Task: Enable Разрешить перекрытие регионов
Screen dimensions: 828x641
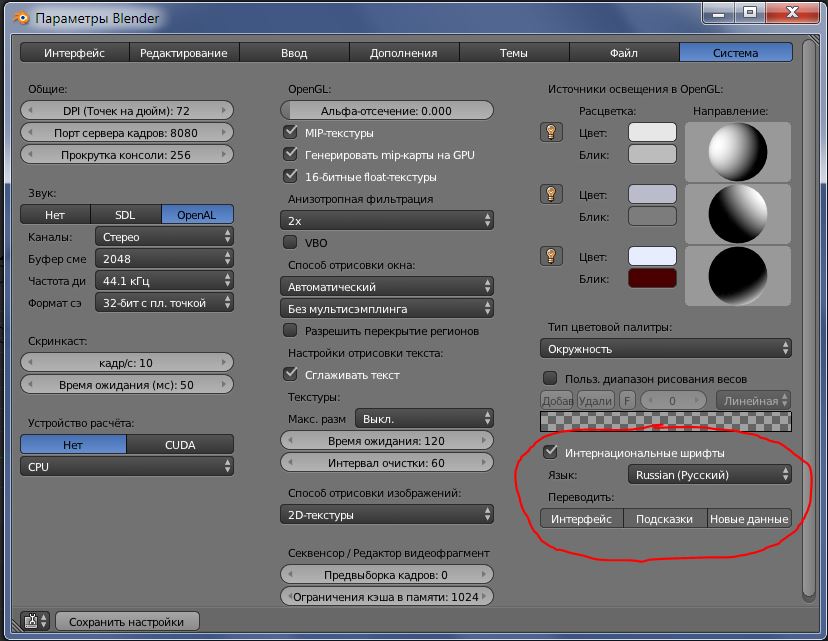Action: coord(290,330)
